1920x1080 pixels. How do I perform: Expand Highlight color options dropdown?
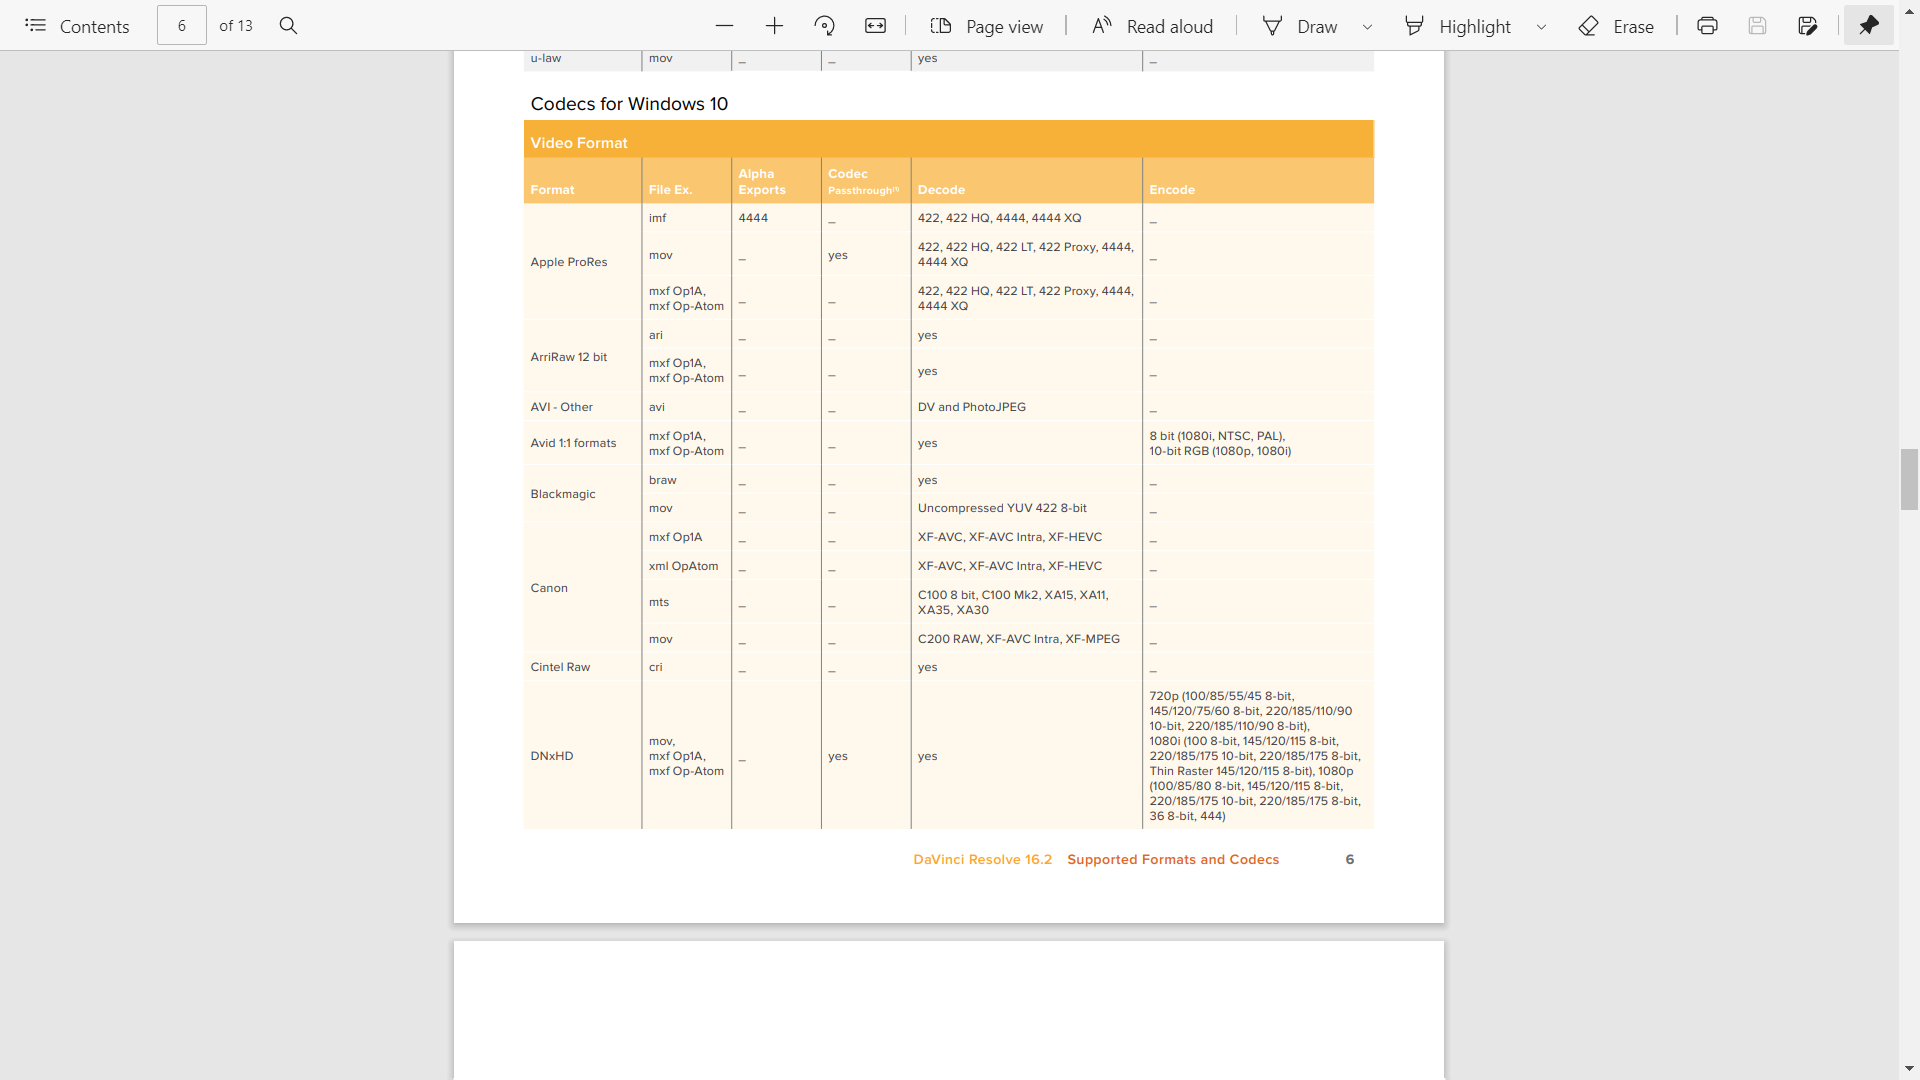(x=1541, y=27)
